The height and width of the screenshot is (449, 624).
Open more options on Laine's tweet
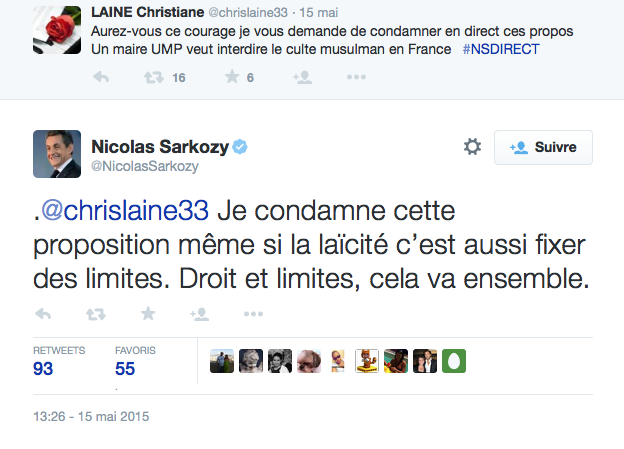click(x=357, y=77)
